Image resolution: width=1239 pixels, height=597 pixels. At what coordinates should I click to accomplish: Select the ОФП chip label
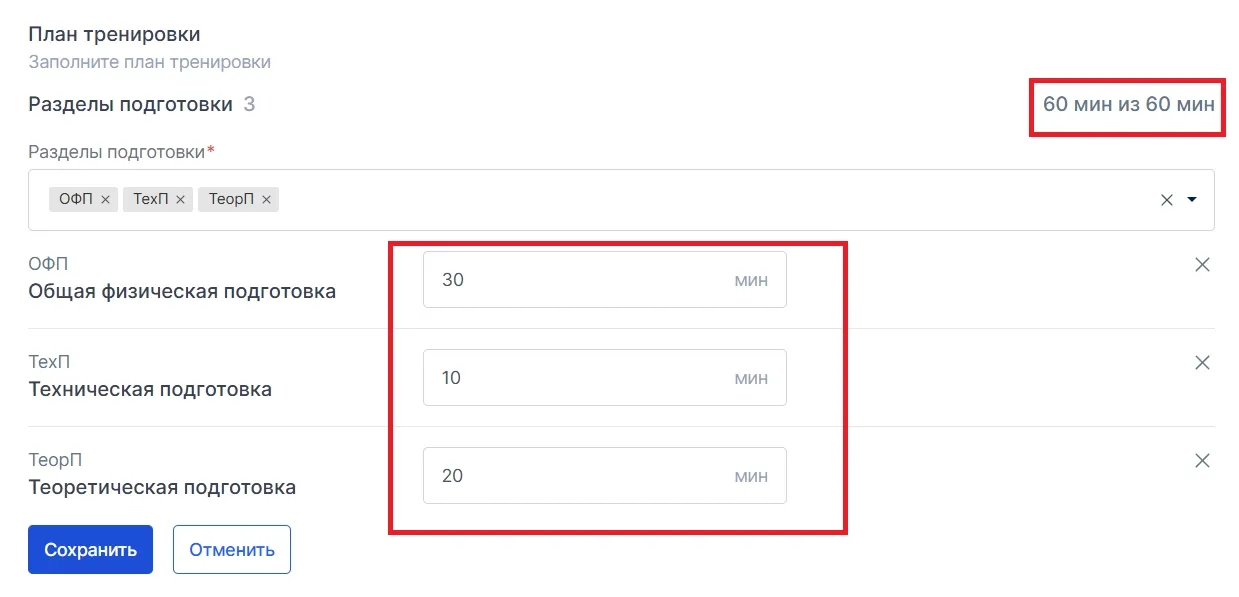click(76, 199)
